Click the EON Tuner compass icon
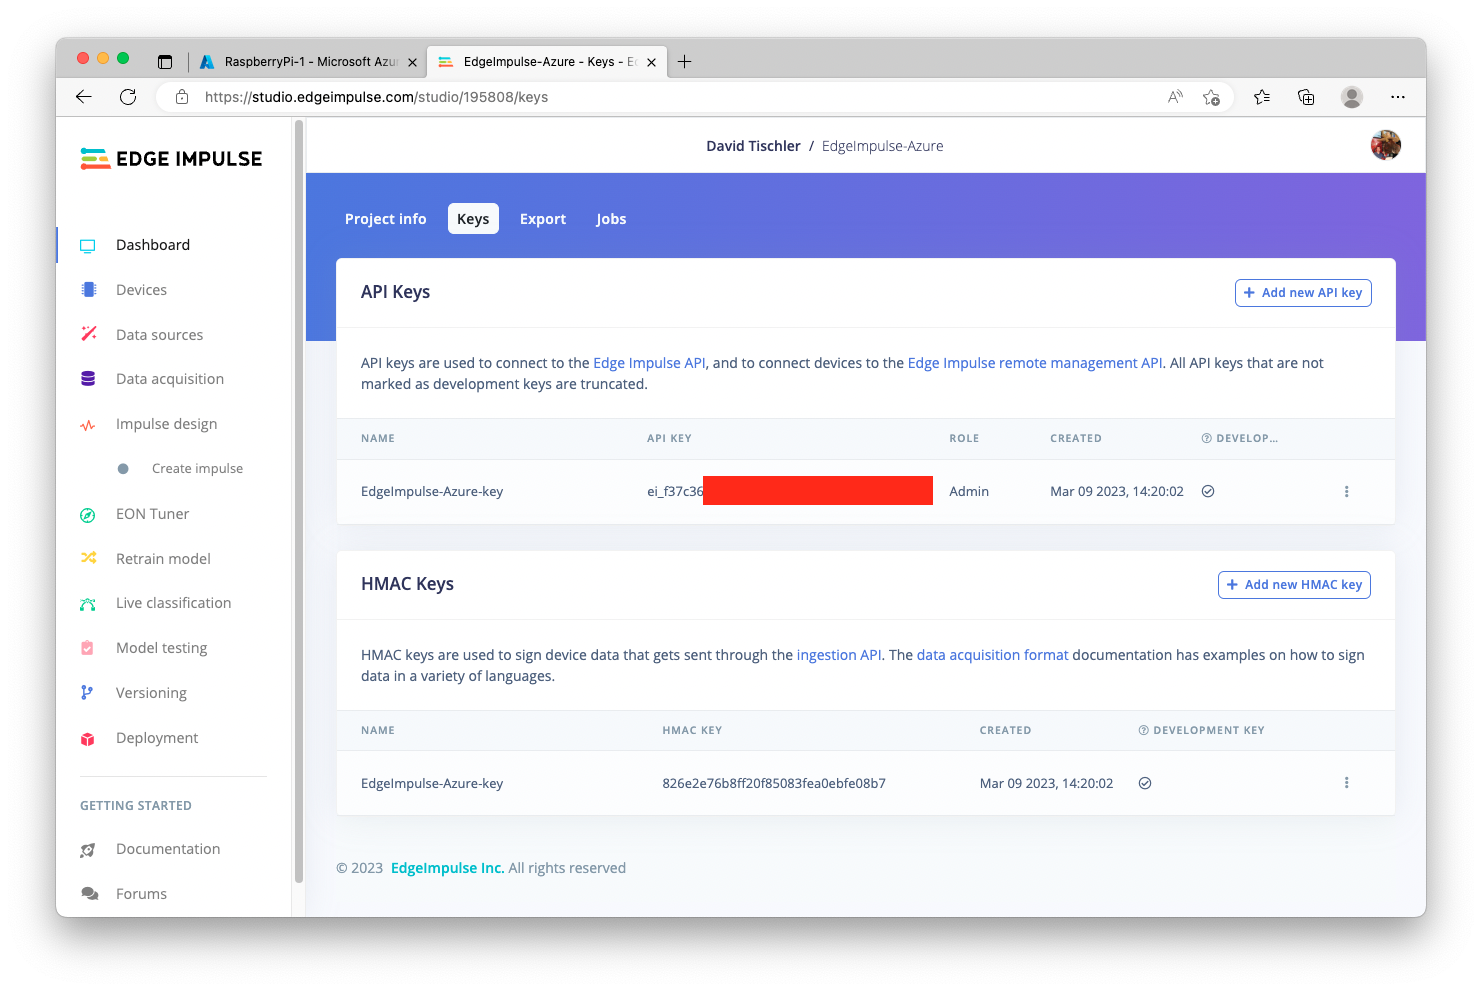 (88, 514)
